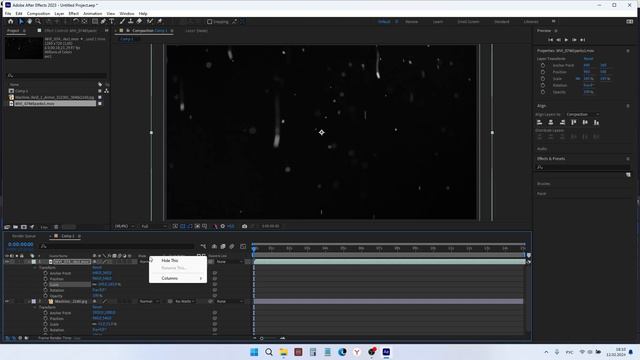The image size is (640, 360).
Task: Switch to Render Queue tab
Action: click(24, 236)
